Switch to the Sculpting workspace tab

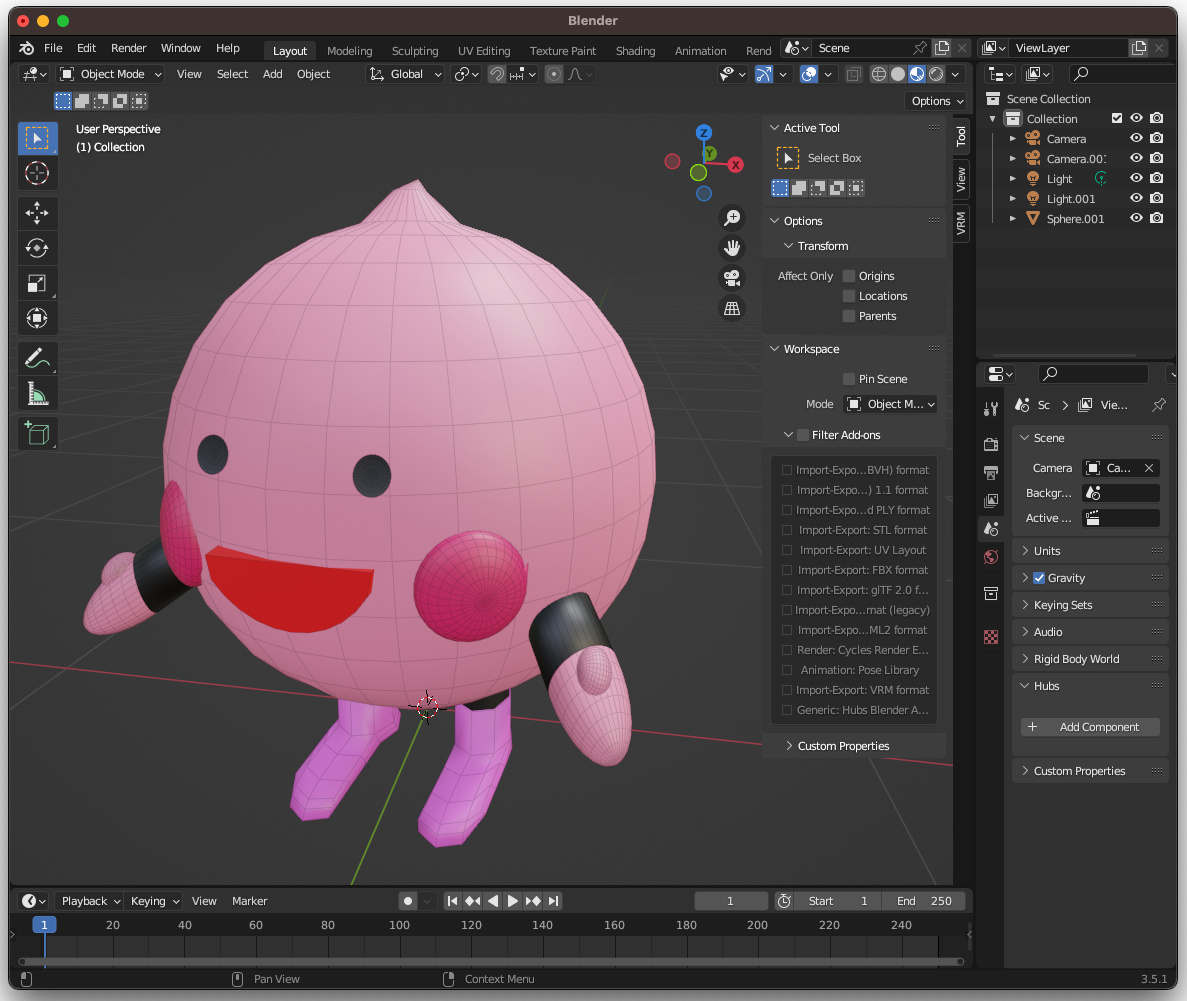point(414,51)
